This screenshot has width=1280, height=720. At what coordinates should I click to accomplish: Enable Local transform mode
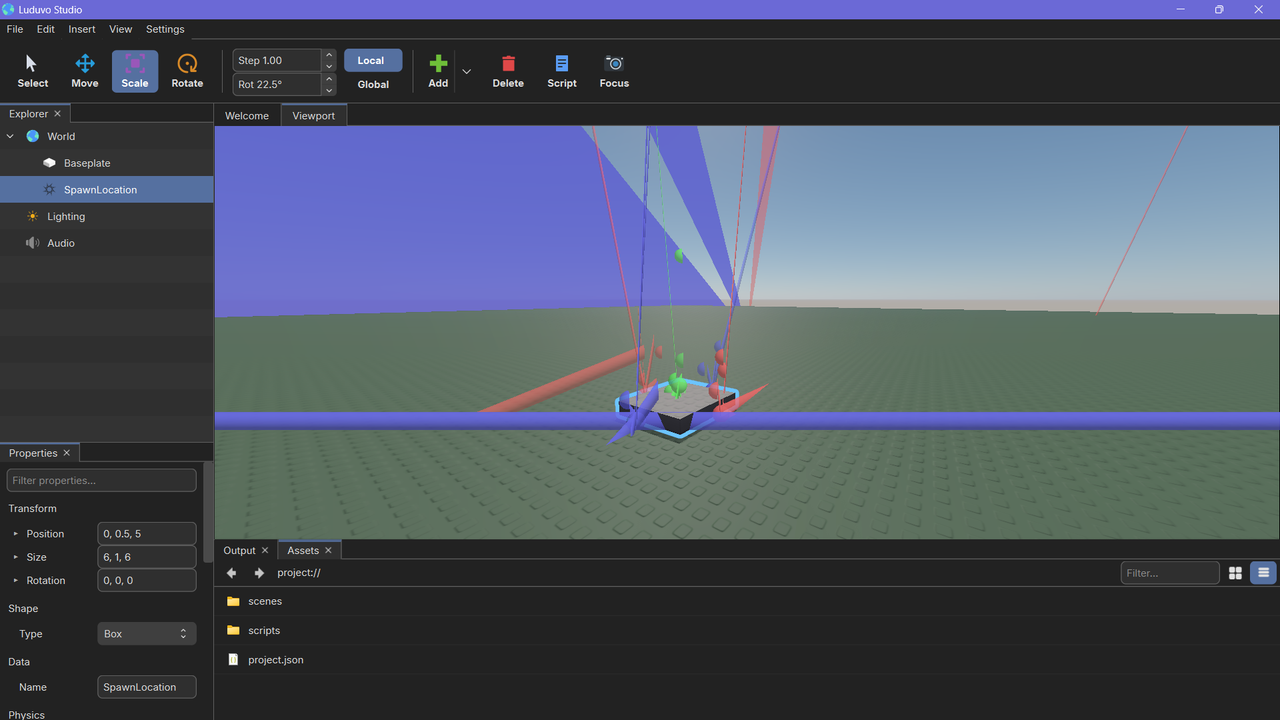(x=373, y=60)
